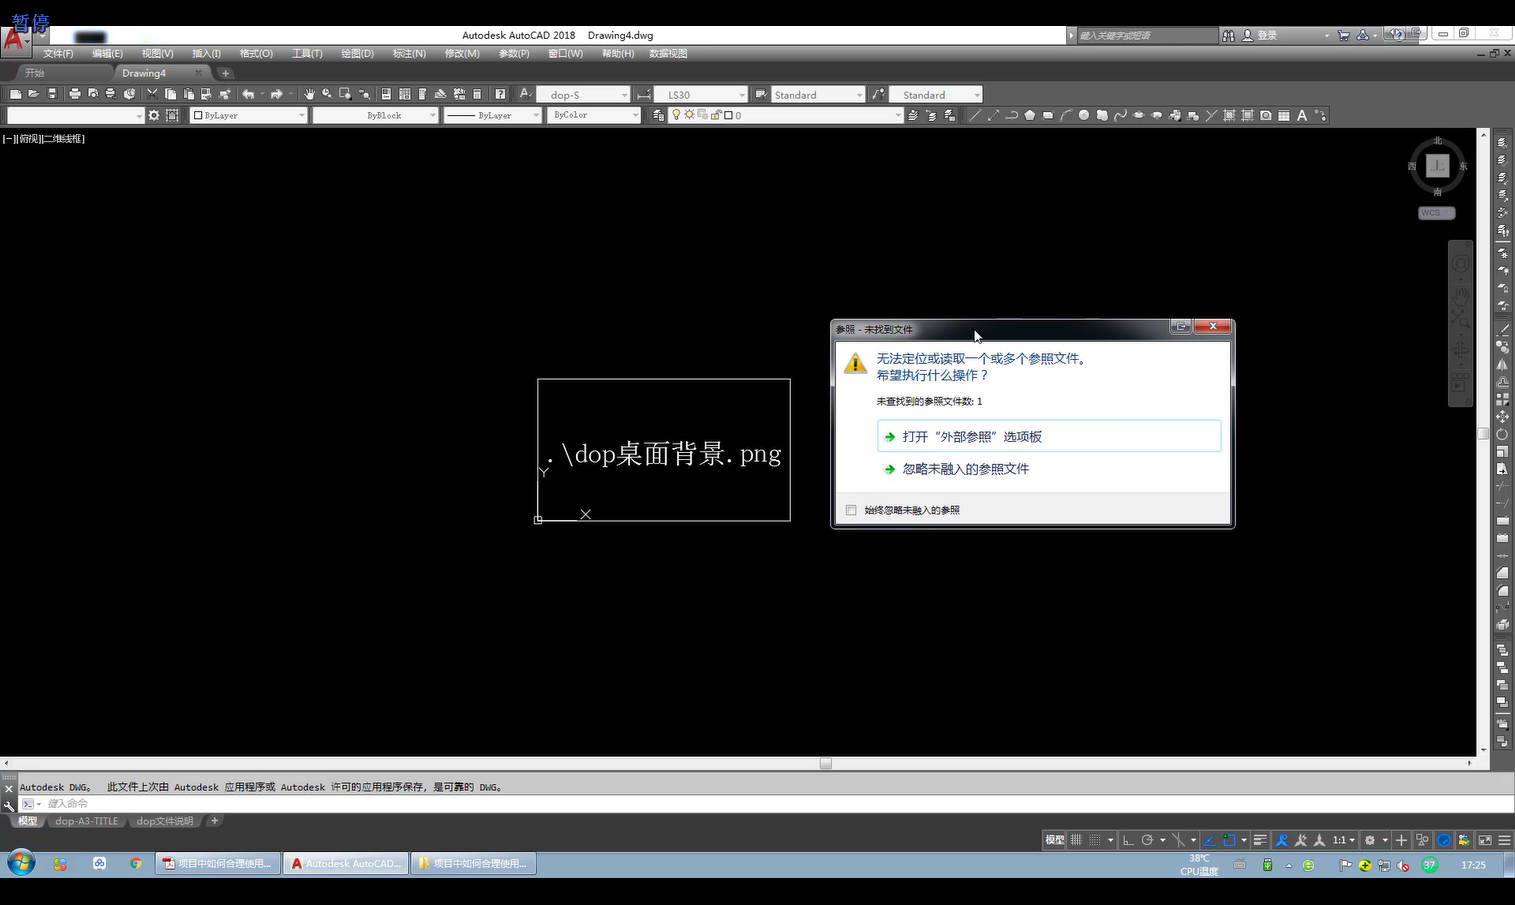
Task: Click the Print (plot) toolbar icon
Action: pos(74,94)
